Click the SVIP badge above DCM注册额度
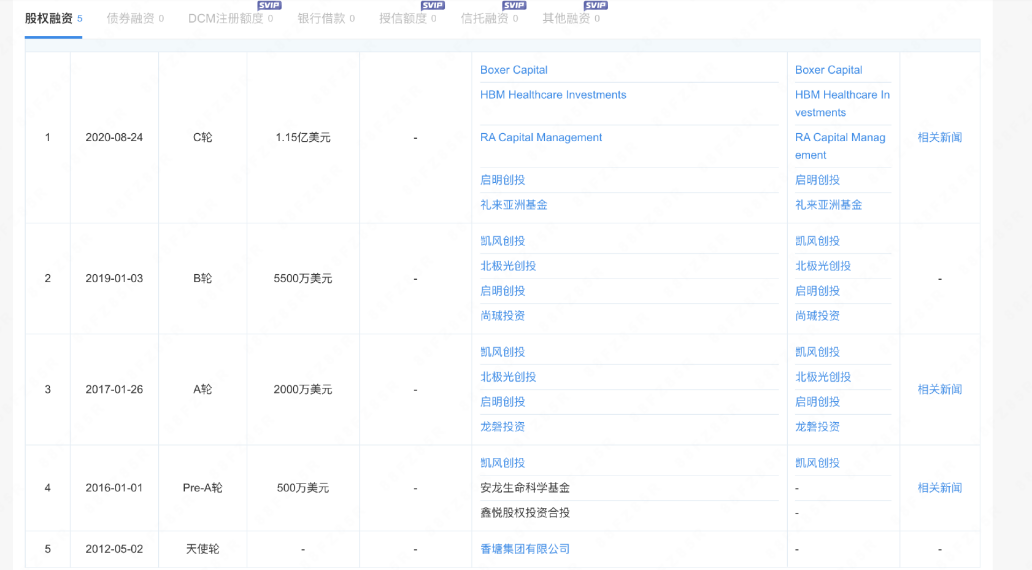The width and height of the screenshot is (1032, 570). (269, 5)
